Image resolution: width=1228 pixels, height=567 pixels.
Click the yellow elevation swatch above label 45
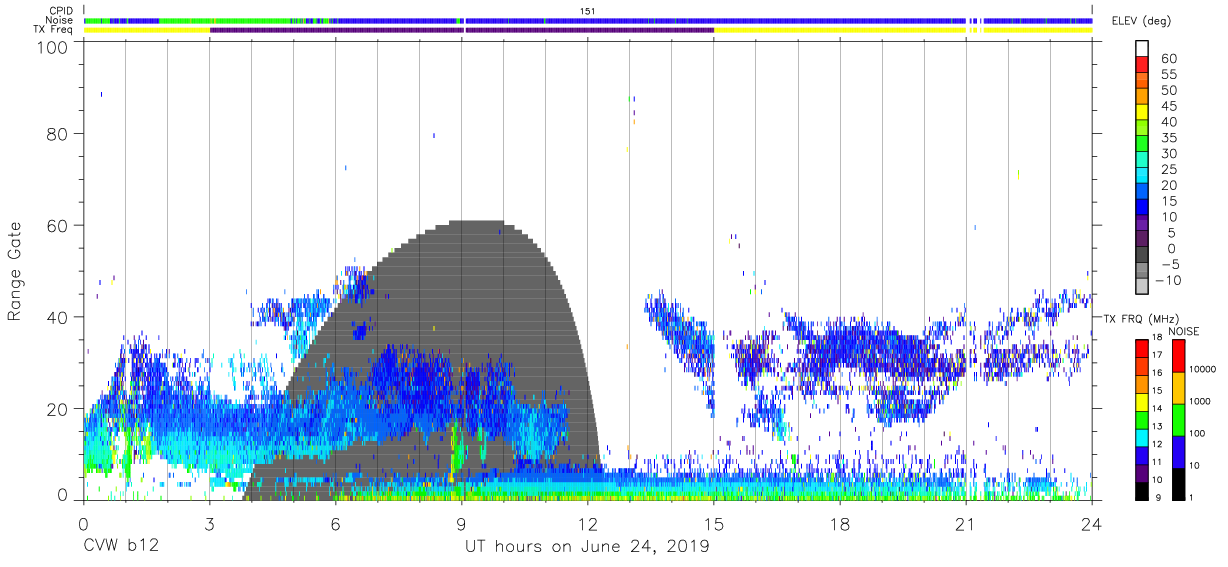tap(1143, 112)
